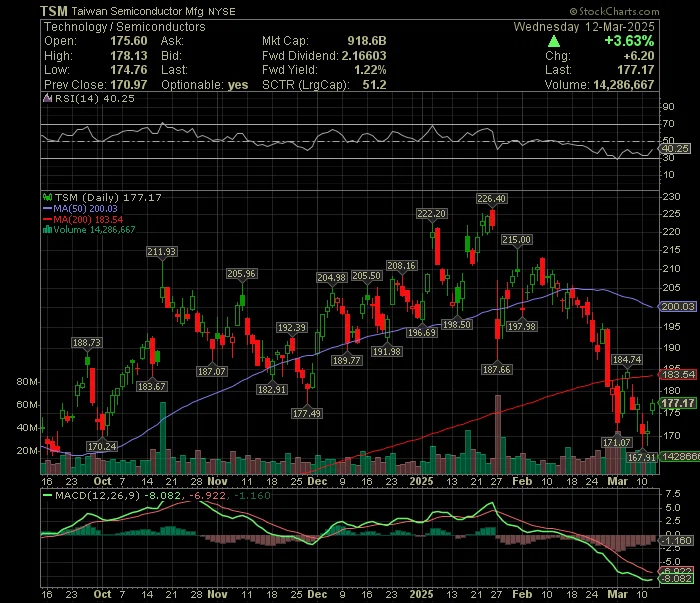Click the RSI(14) indicator icon
The height and width of the screenshot is (603, 700).
(x=47, y=98)
